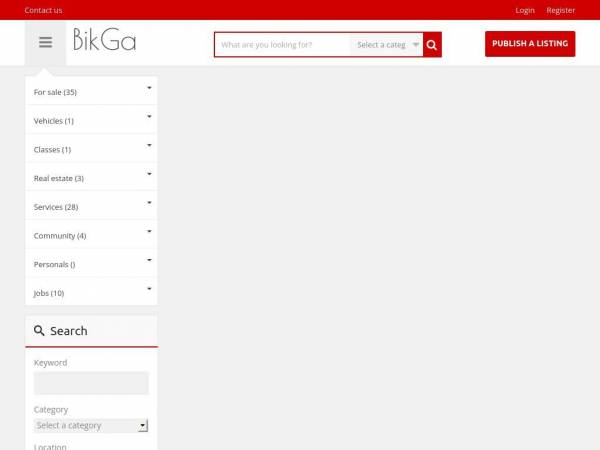Open the Jobs (10) category
Viewport: 600px width, 450px height.
pyautogui.click(x=49, y=293)
